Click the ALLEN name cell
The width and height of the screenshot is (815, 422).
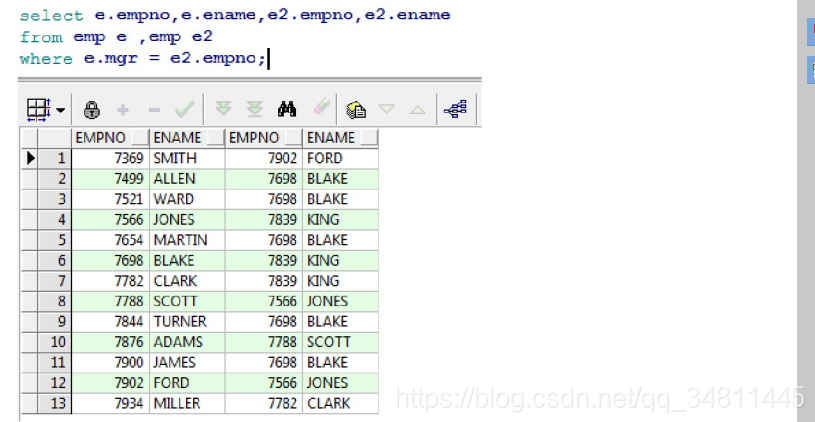(x=187, y=179)
